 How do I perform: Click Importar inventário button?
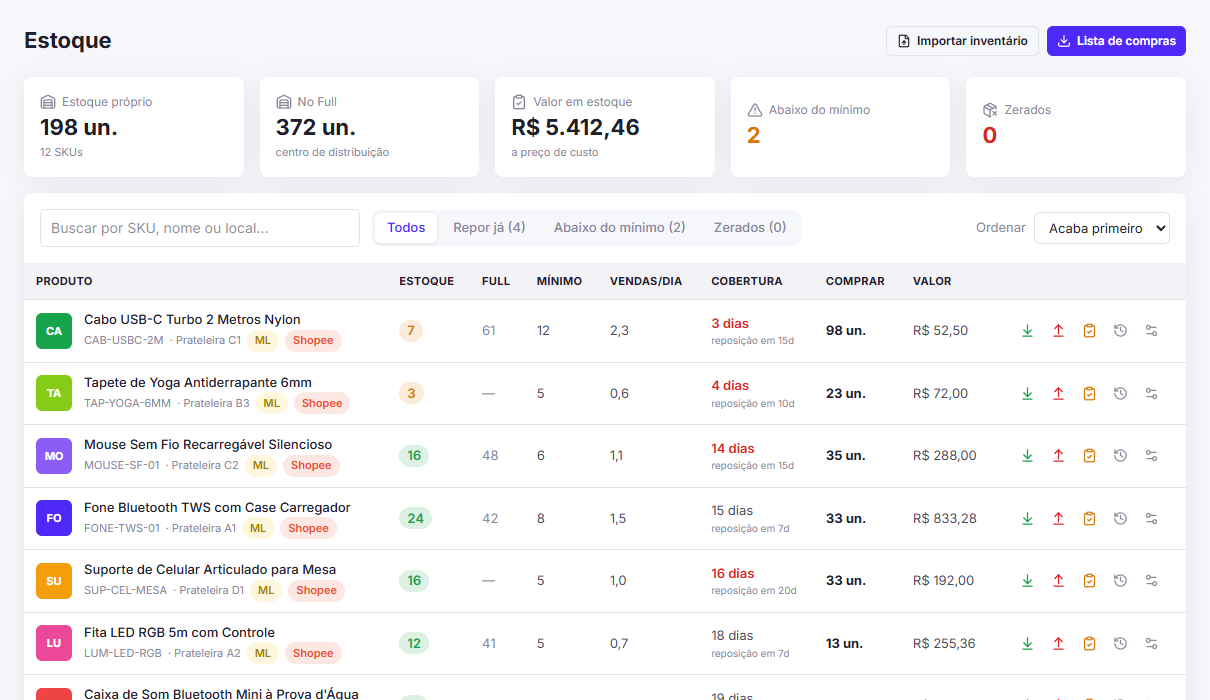coord(962,41)
